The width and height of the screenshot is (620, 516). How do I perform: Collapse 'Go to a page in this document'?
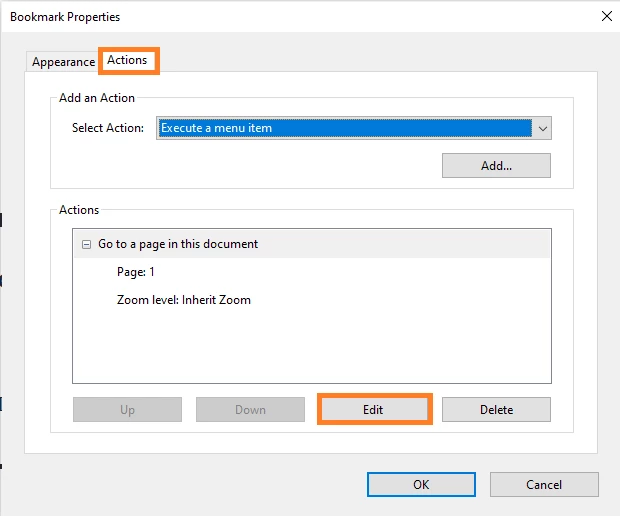(86, 244)
